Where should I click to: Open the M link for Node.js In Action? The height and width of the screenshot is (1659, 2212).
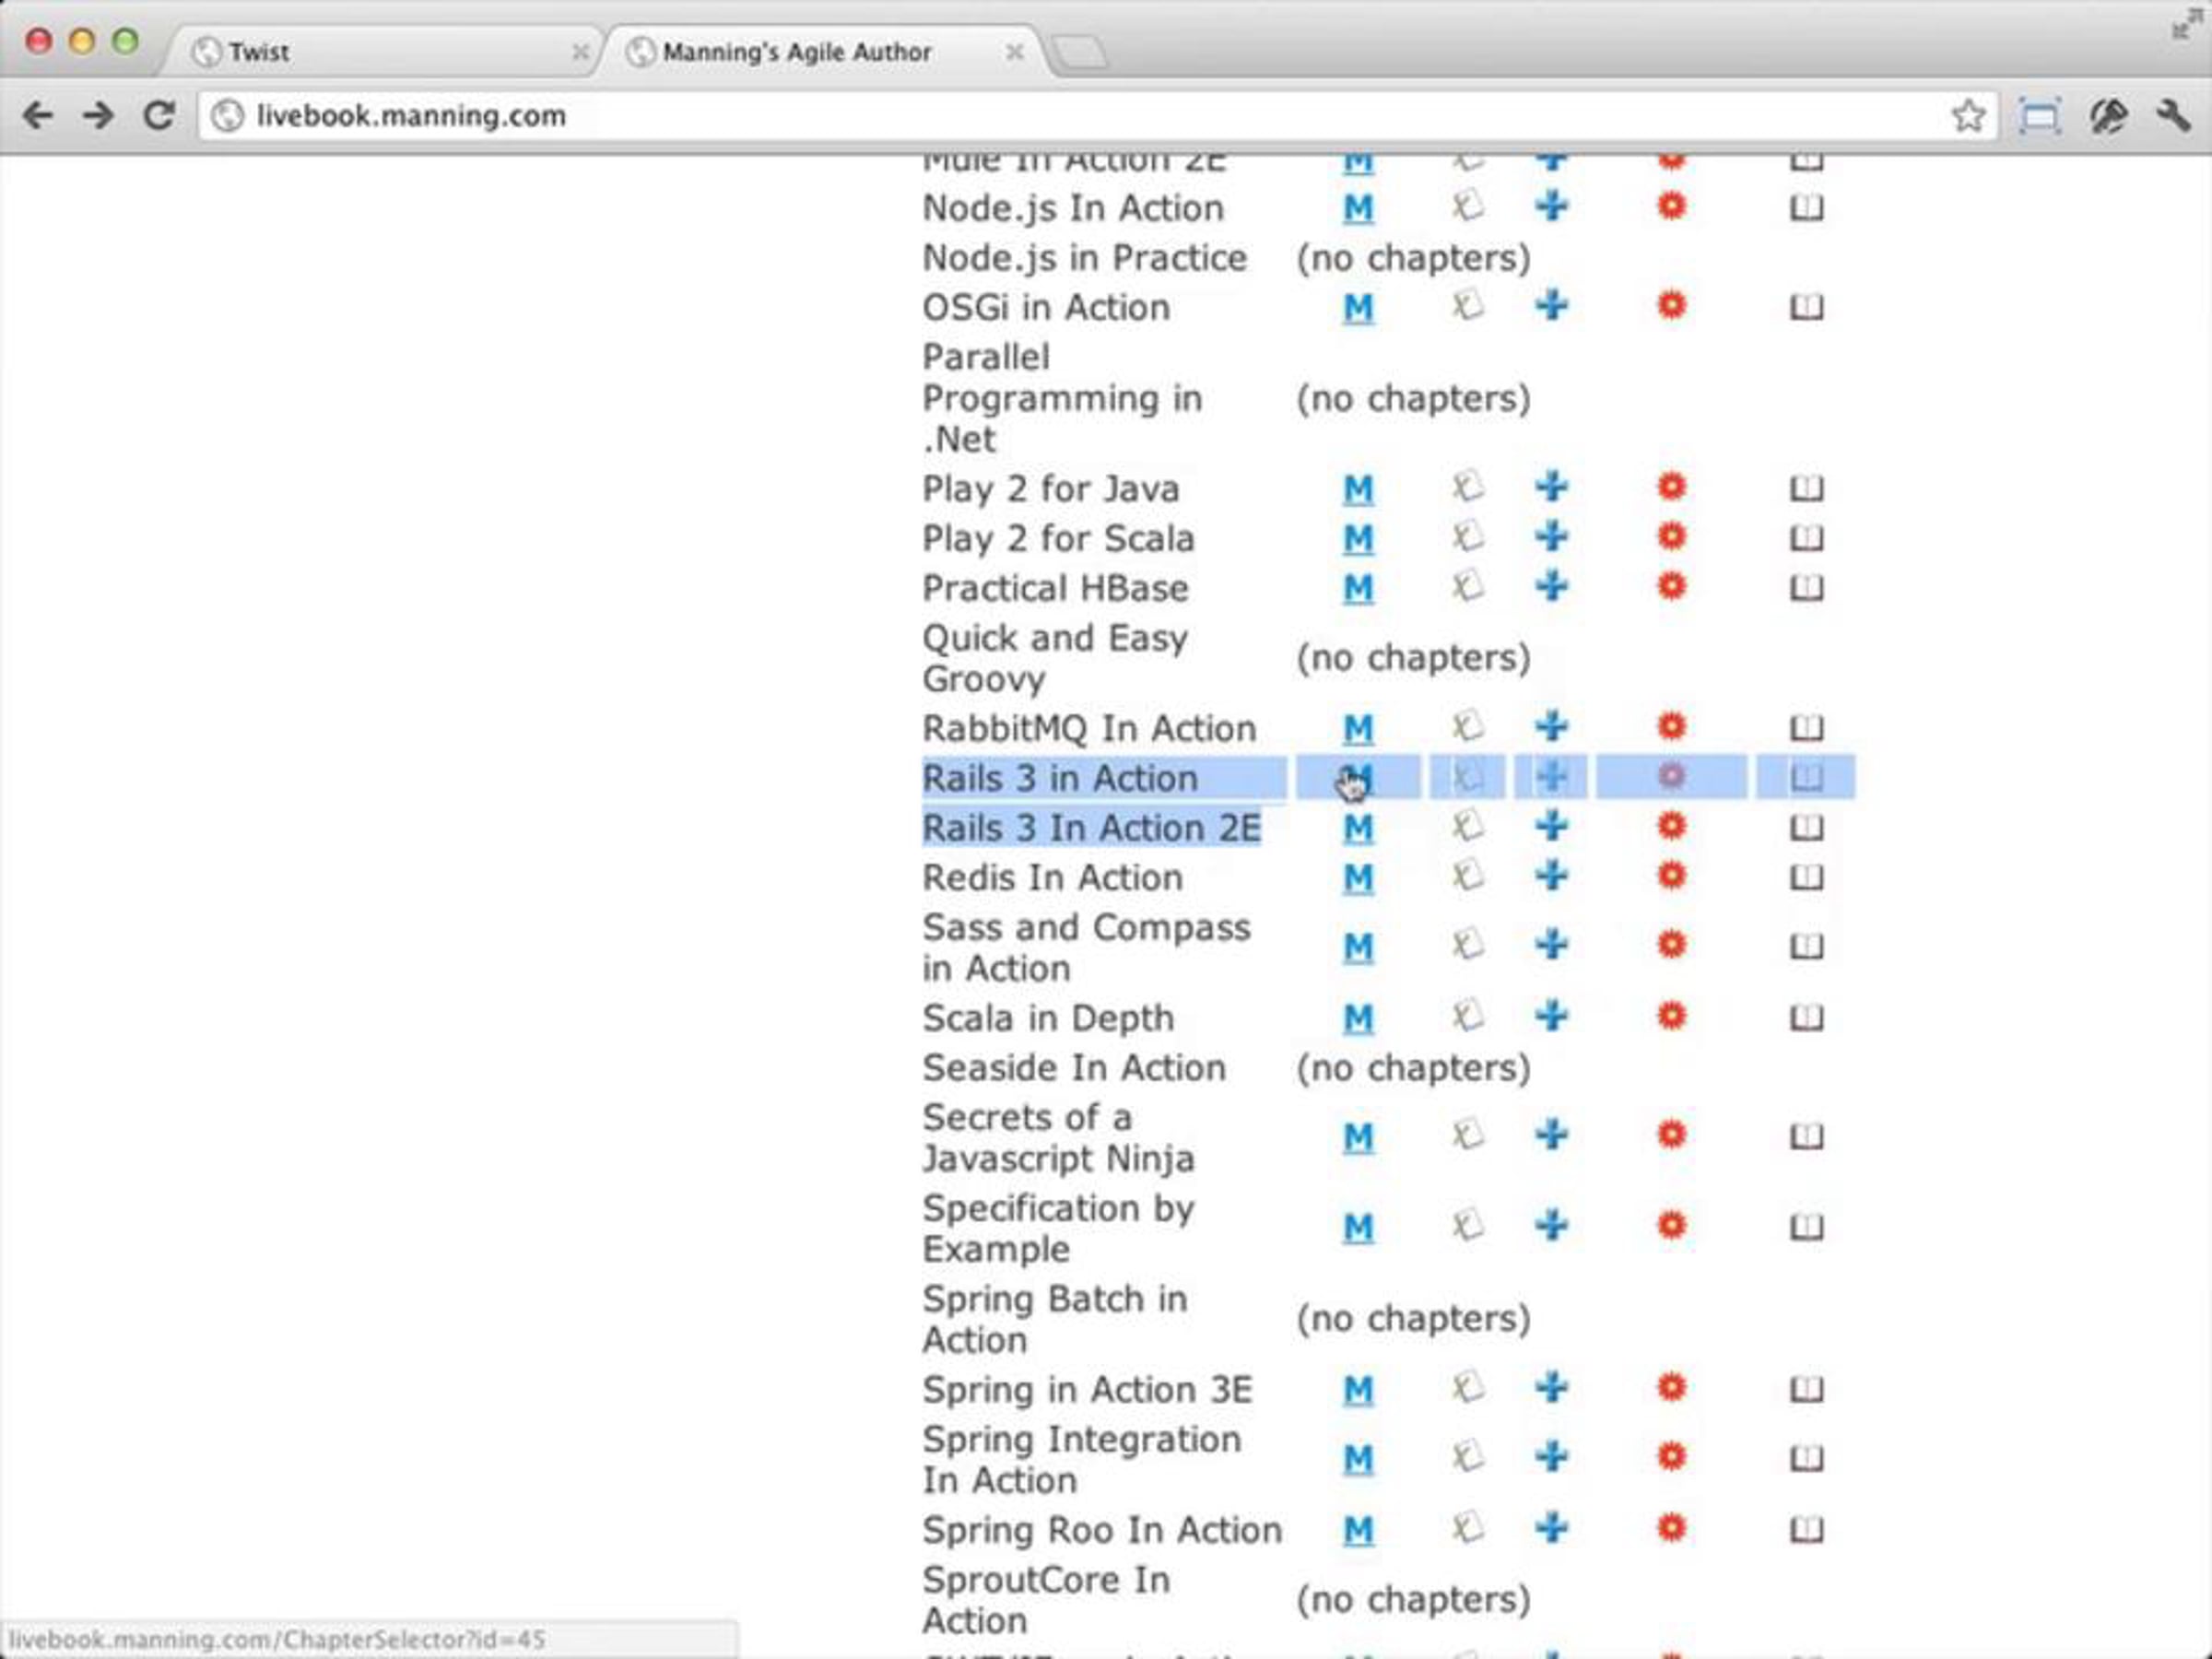click(1357, 208)
